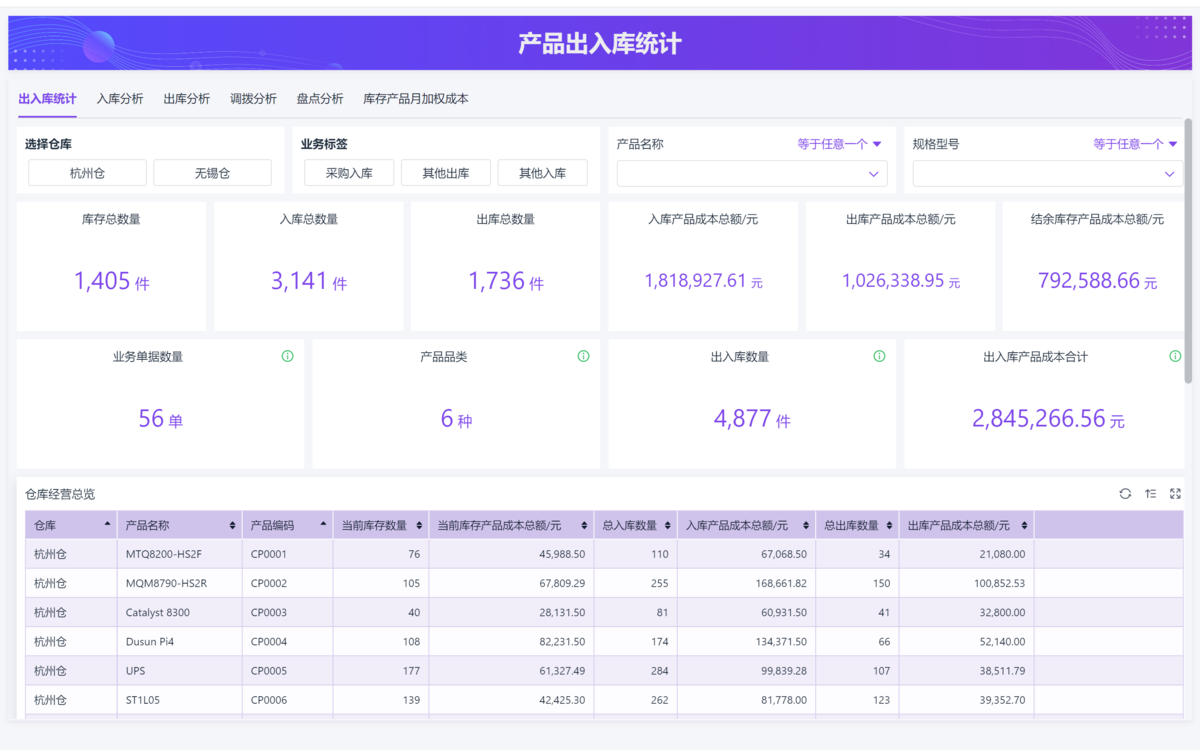Click info icon on 产品品类 card
This screenshot has height=750, width=1200.
coord(583,356)
